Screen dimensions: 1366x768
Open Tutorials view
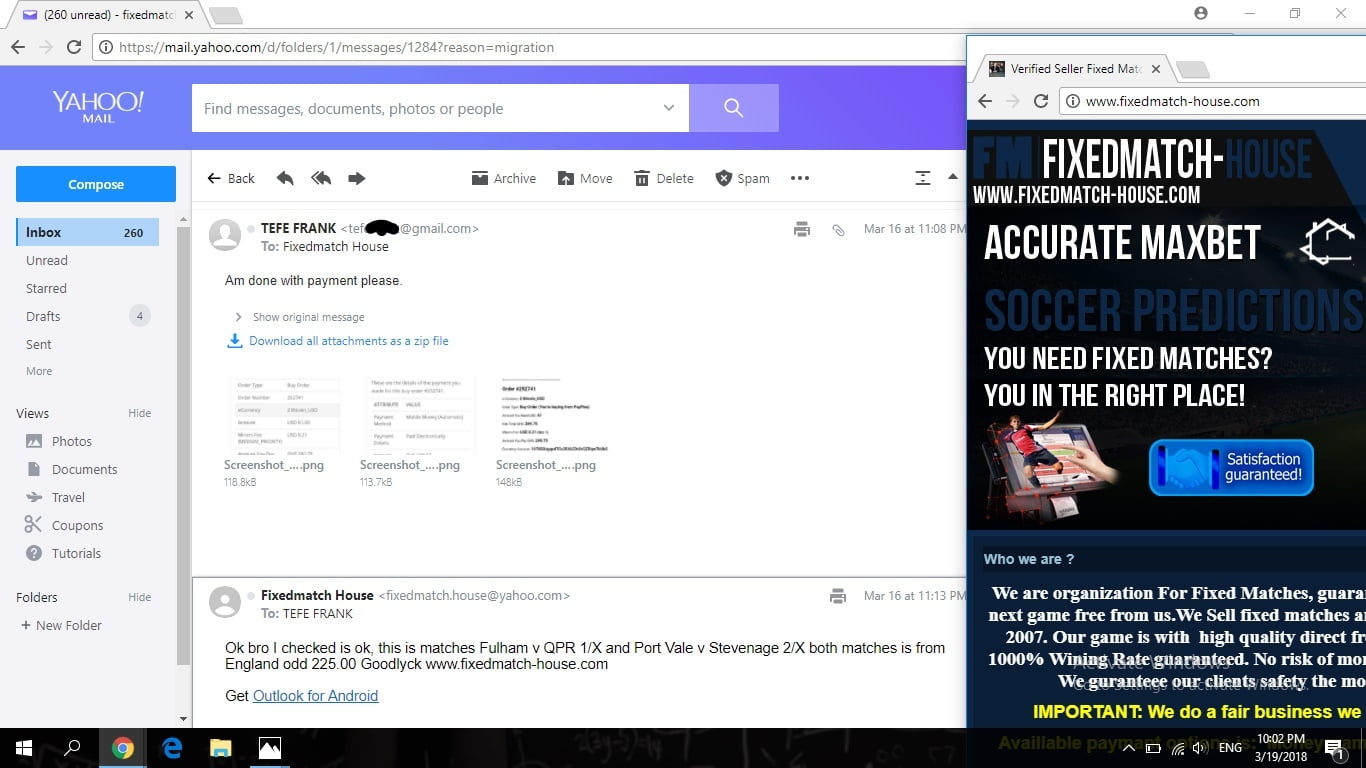click(x=76, y=553)
